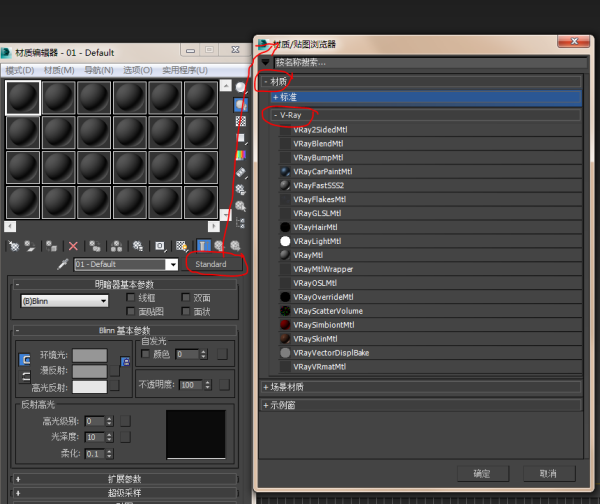Click the 漫反射 color swatch
This screenshot has height=504, width=600.
point(90,371)
